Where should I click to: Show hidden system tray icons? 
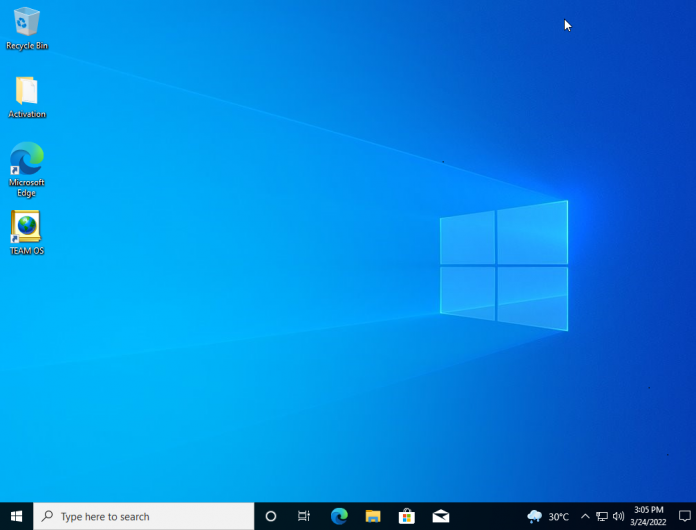coord(585,516)
